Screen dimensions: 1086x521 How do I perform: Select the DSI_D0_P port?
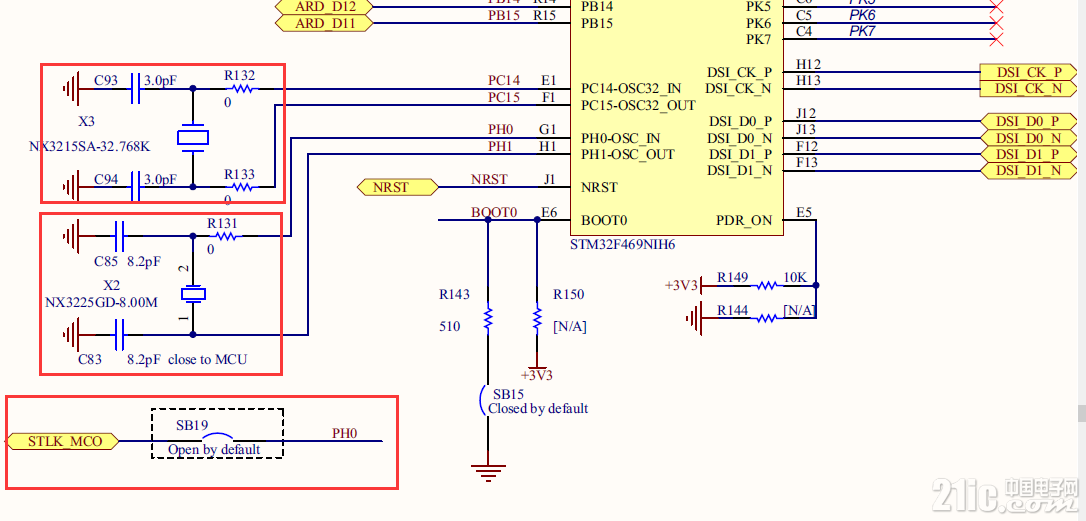click(x=1029, y=121)
